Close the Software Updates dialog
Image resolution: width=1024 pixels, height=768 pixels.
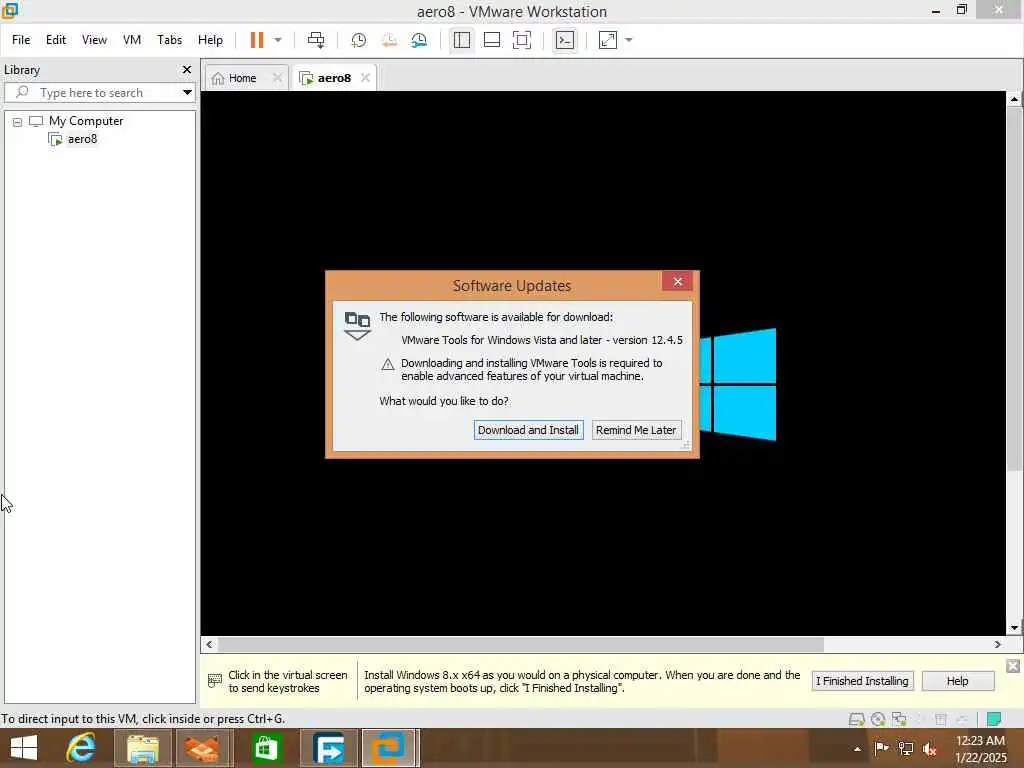click(x=677, y=281)
